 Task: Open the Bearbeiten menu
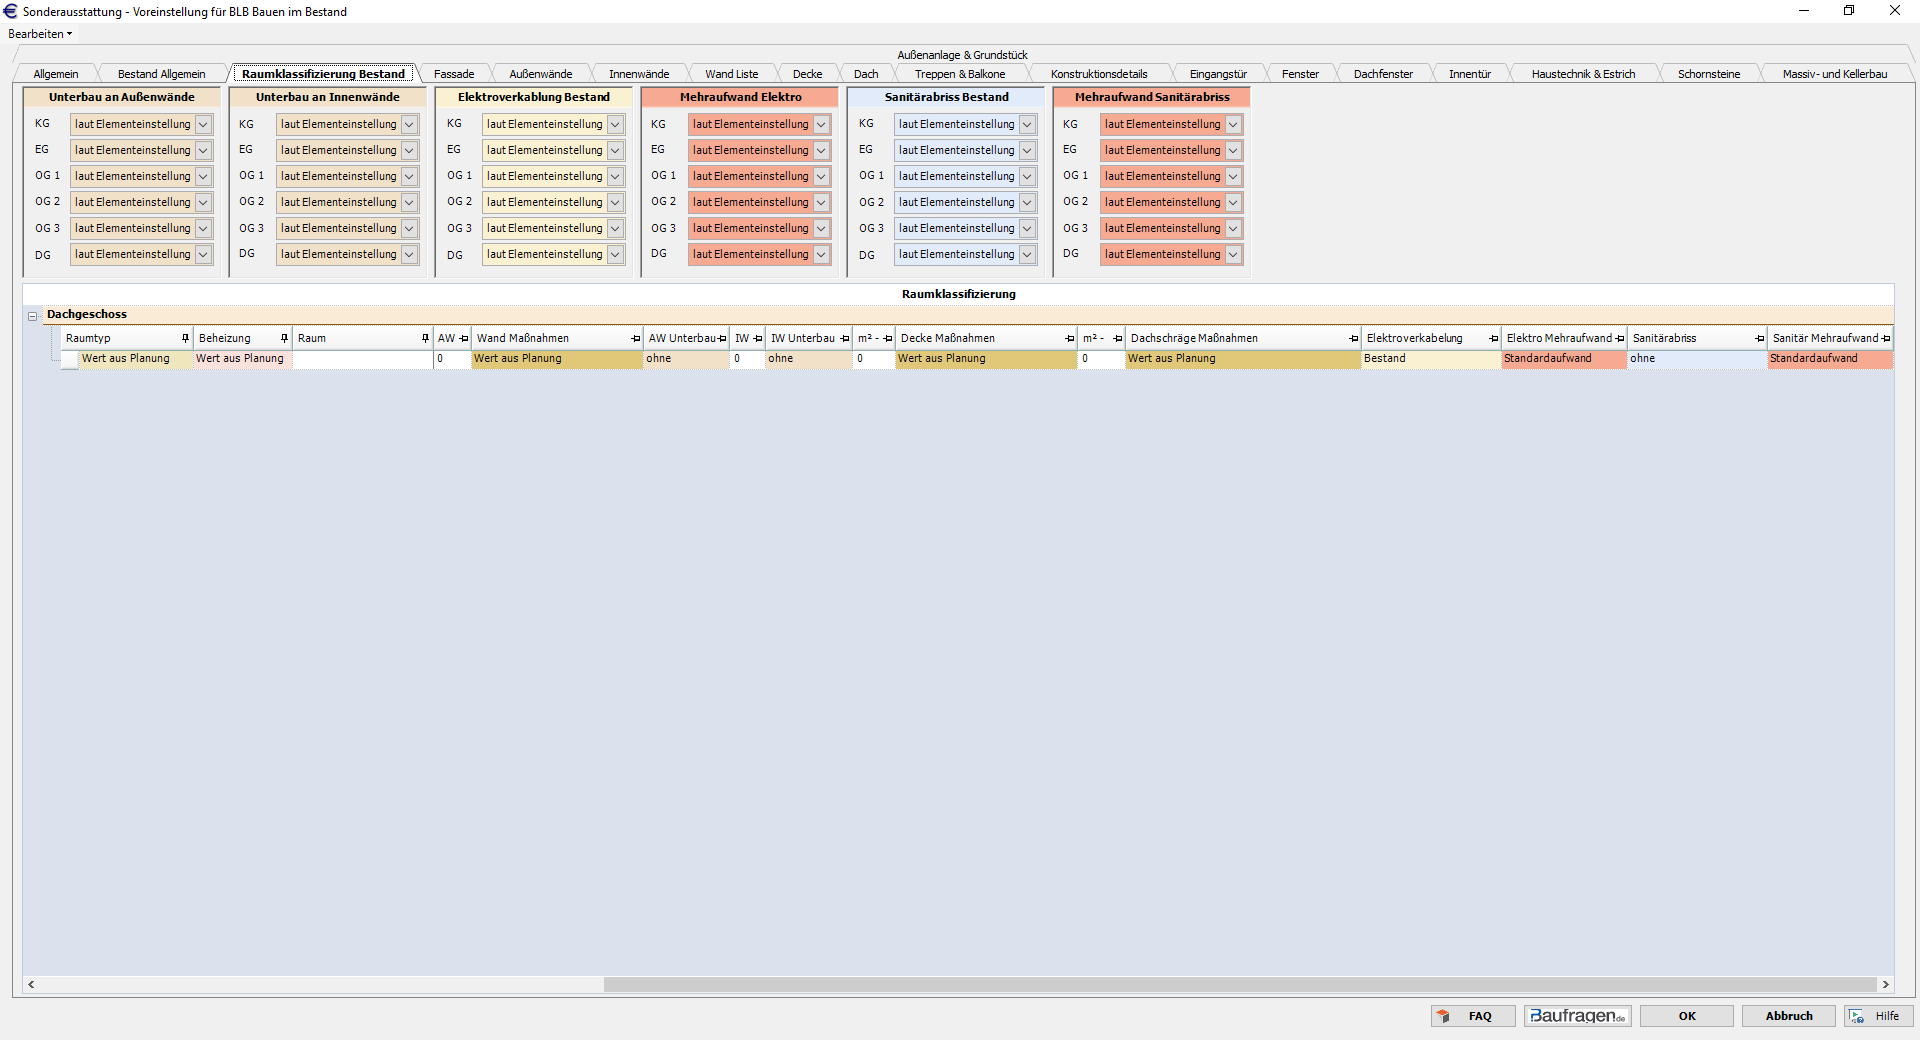click(39, 34)
